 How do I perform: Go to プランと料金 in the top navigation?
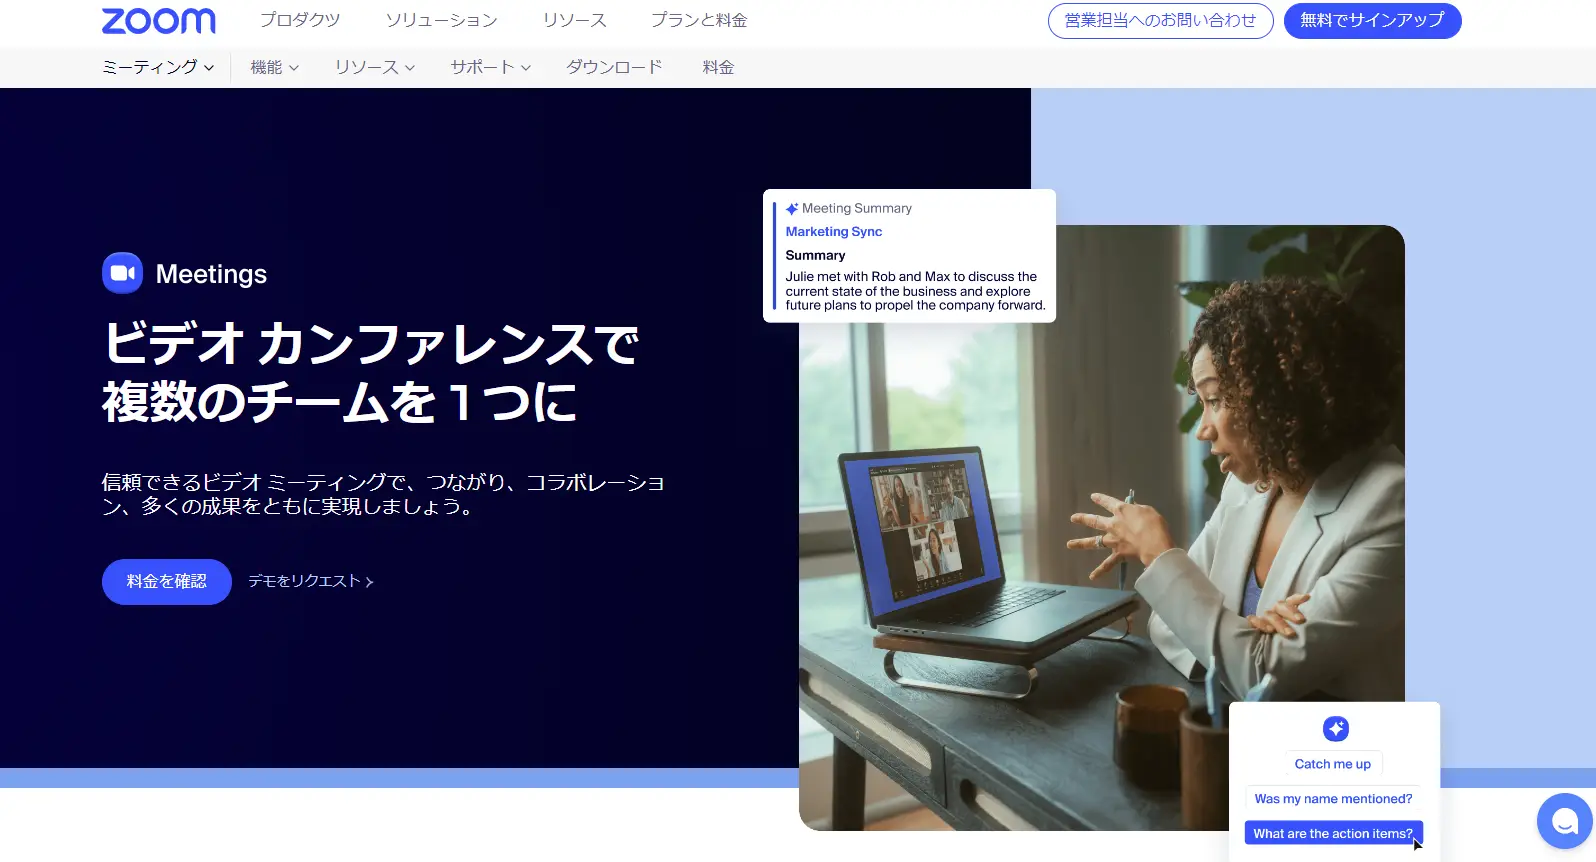[699, 20]
